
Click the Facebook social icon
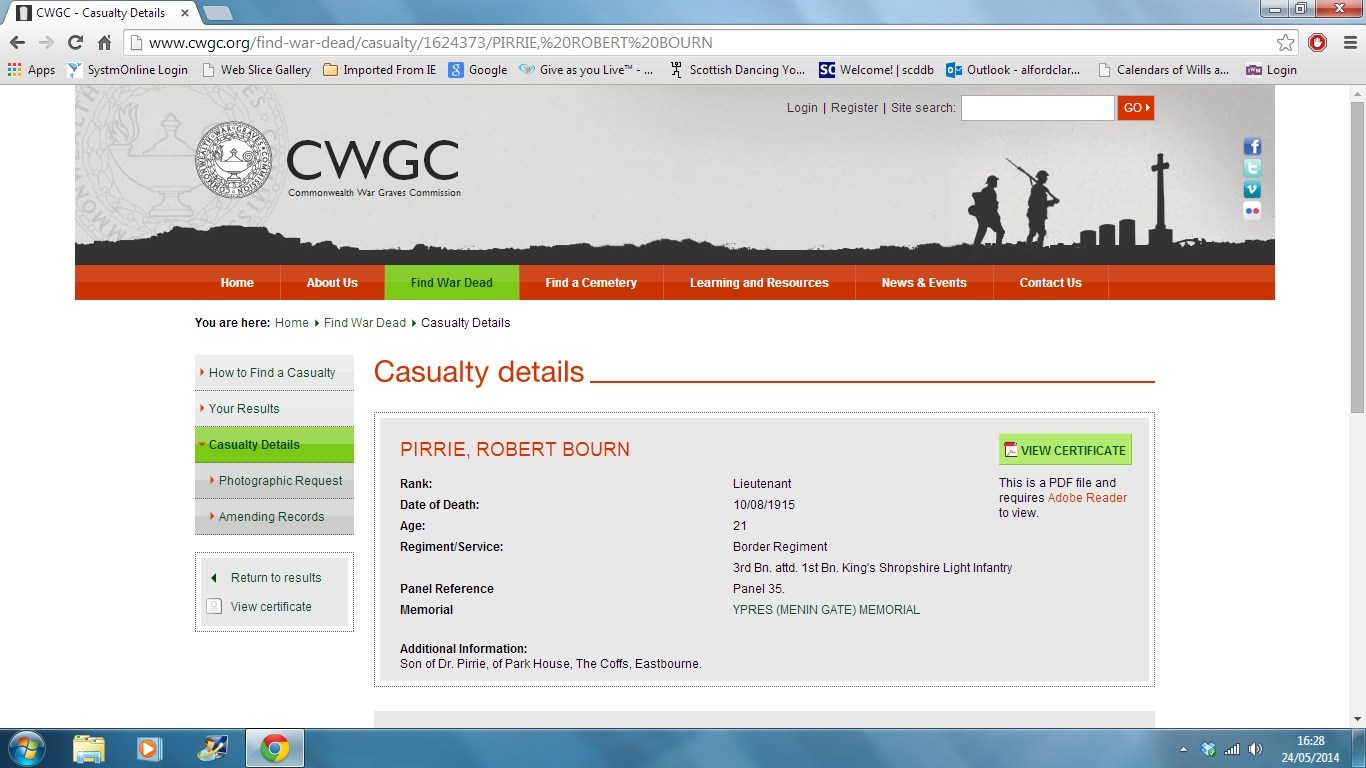1252,147
